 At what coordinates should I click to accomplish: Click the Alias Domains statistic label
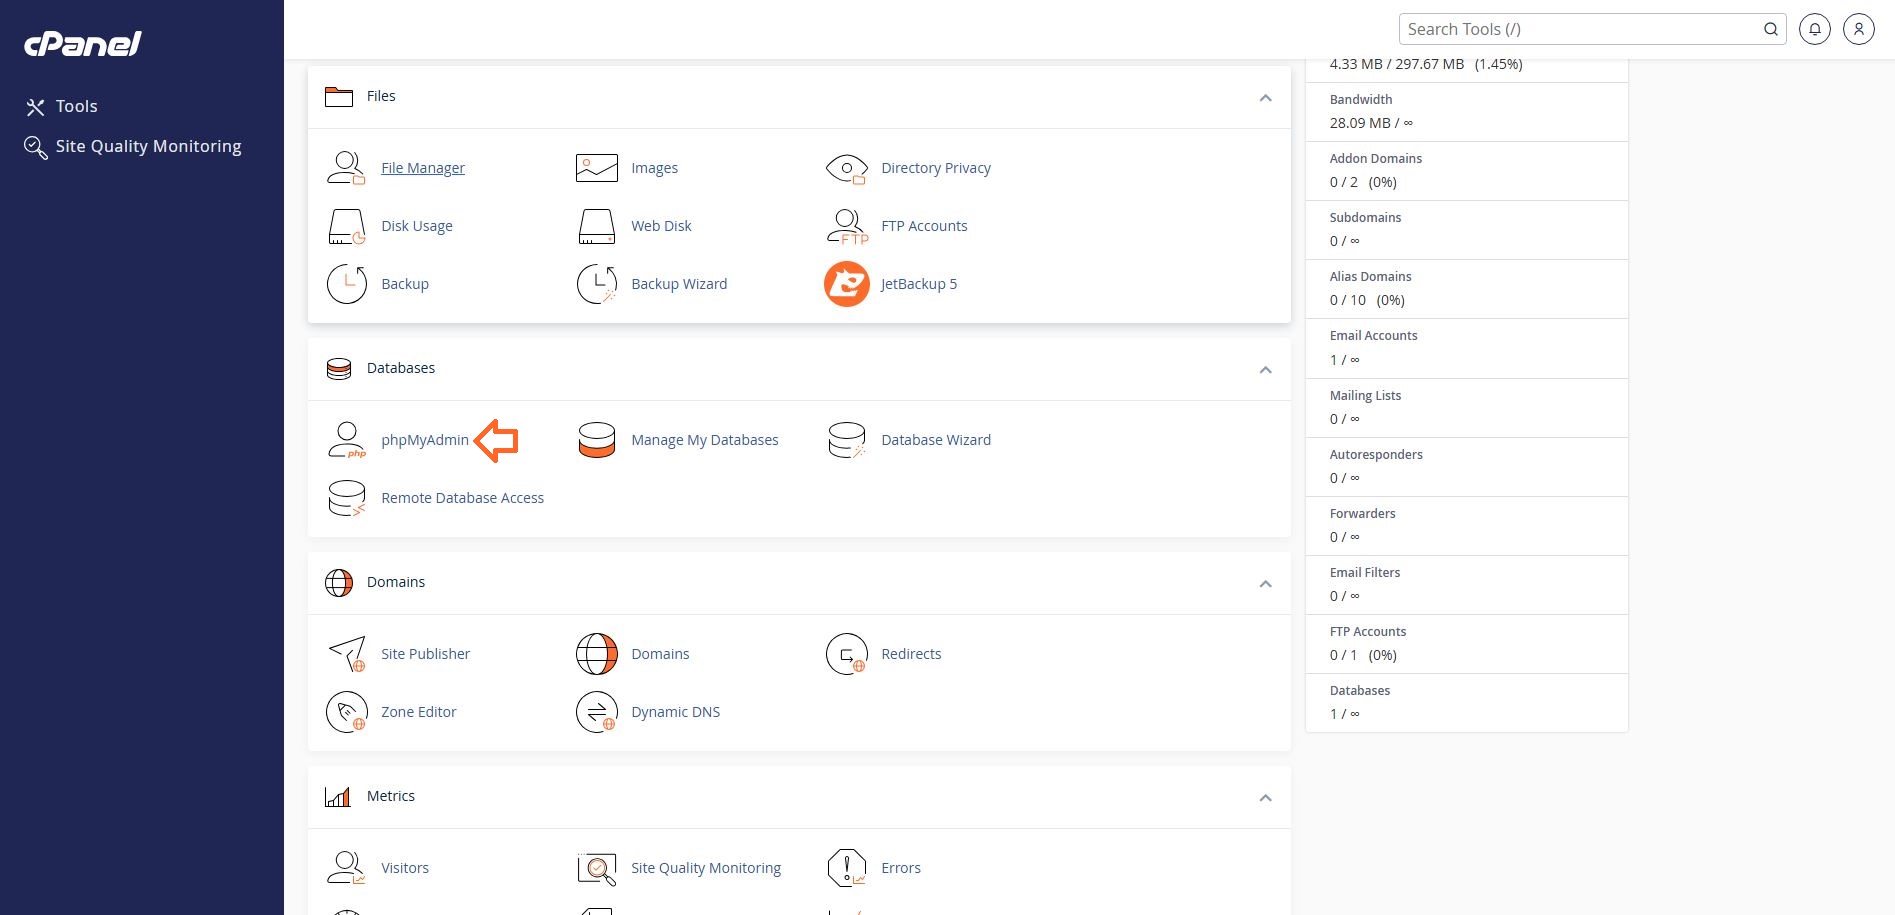click(1371, 276)
